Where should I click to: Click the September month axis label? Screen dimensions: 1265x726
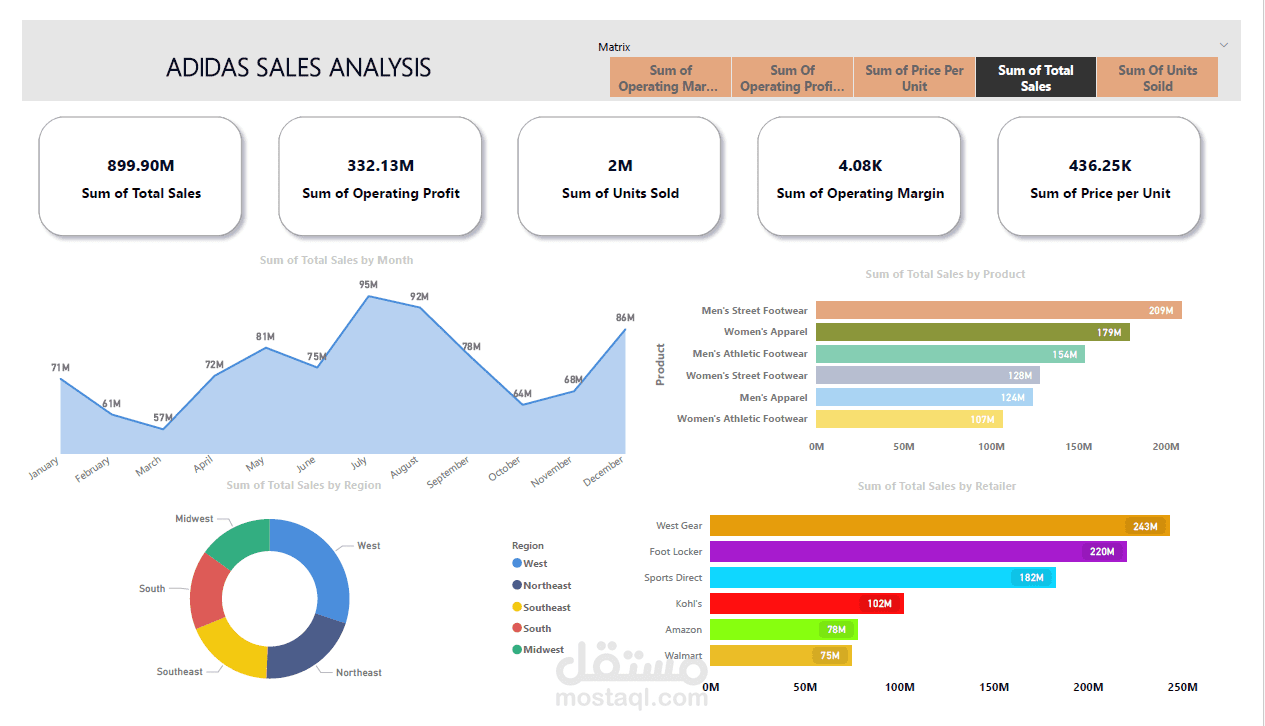448,472
